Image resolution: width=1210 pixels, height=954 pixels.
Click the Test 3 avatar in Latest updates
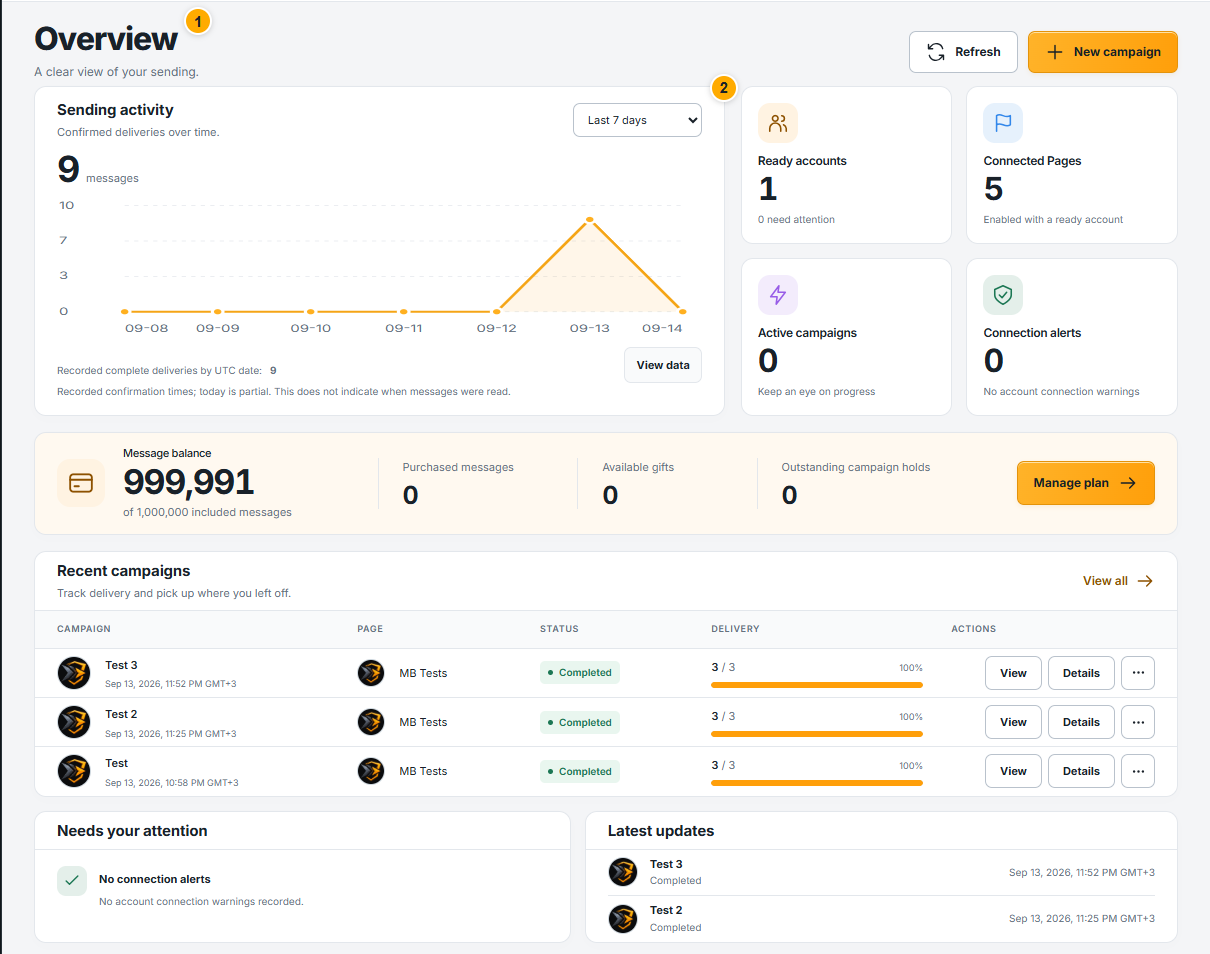point(623,872)
